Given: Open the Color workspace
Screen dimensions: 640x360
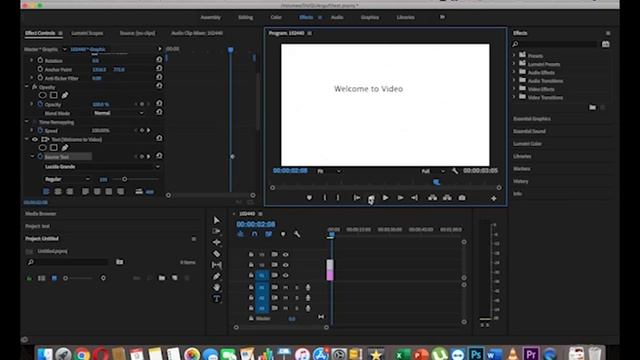Looking at the screenshot, I should click(276, 18).
